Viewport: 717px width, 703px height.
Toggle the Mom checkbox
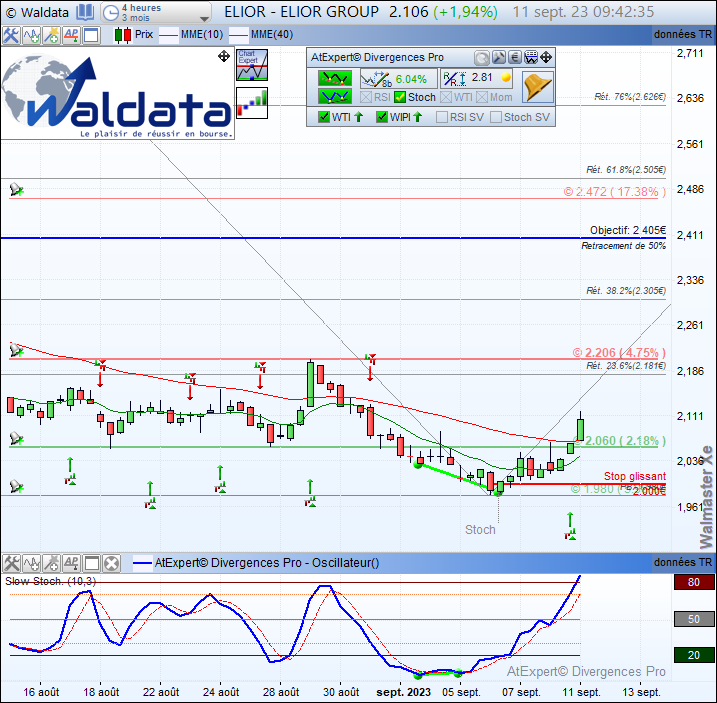(x=482, y=97)
